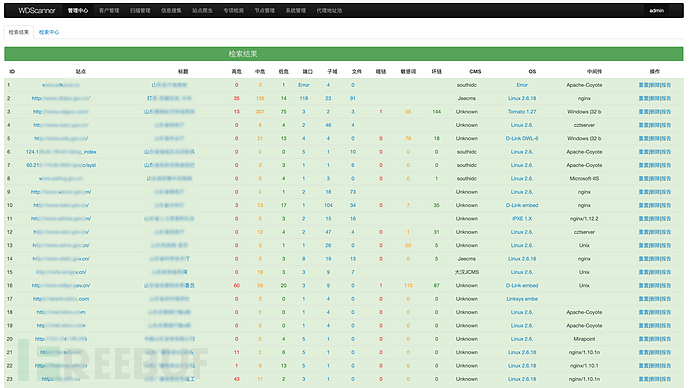Click bad-link value 144 in row 3
Screen dimensions: 690x388
pyautogui.click(x=437, y=112)
